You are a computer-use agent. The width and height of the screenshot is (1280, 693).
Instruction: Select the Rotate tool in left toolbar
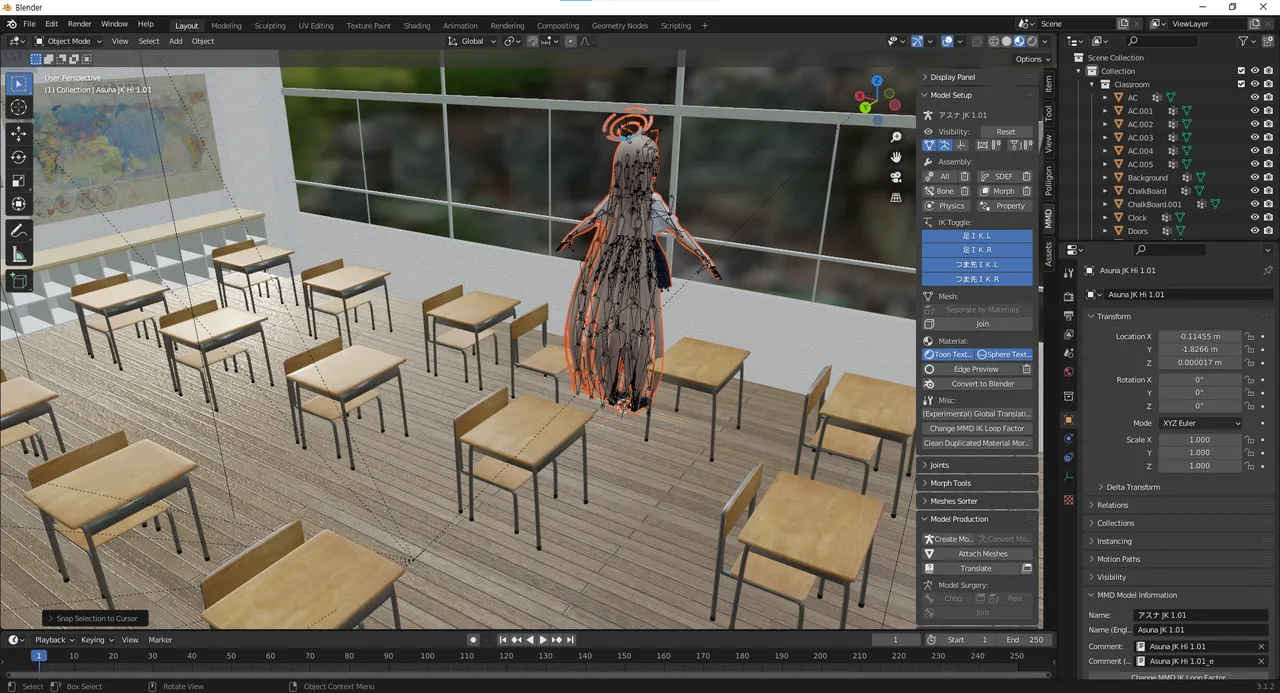[x=18, y=157]
